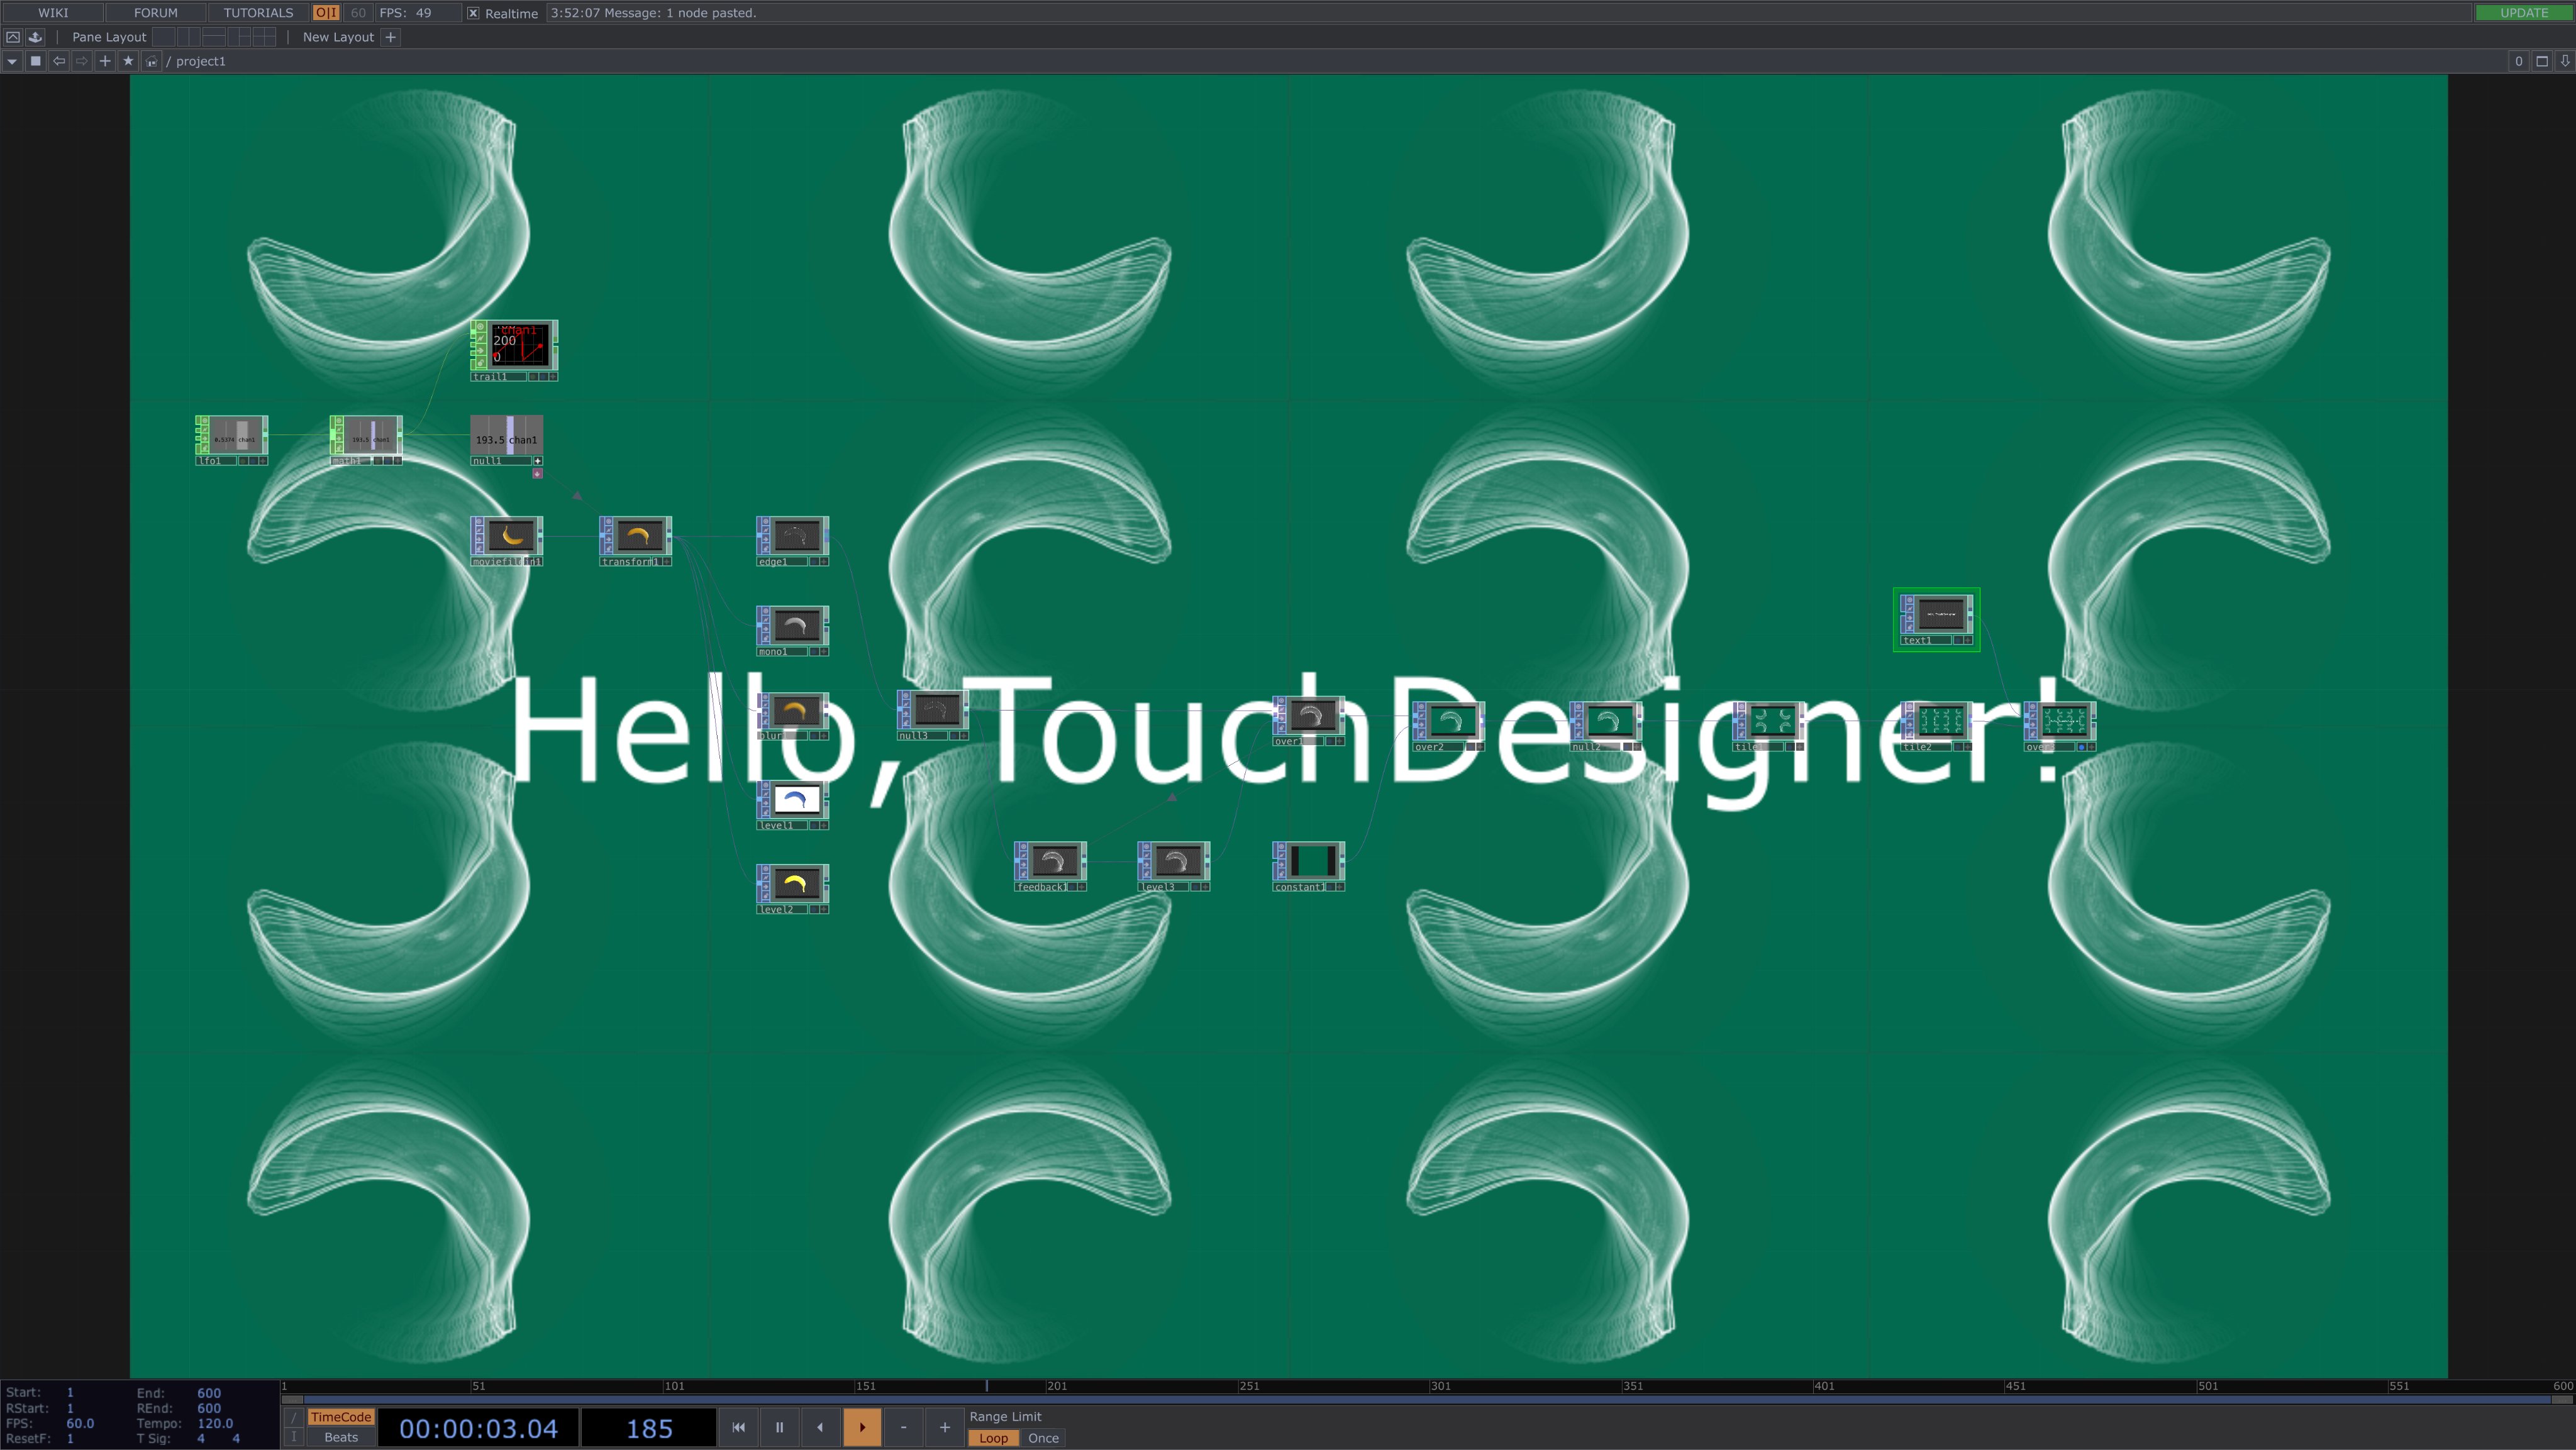The width and height of the screenshot is (2576, 1450).
Task: Jump to start of timeline
Action: (738, 1427)
